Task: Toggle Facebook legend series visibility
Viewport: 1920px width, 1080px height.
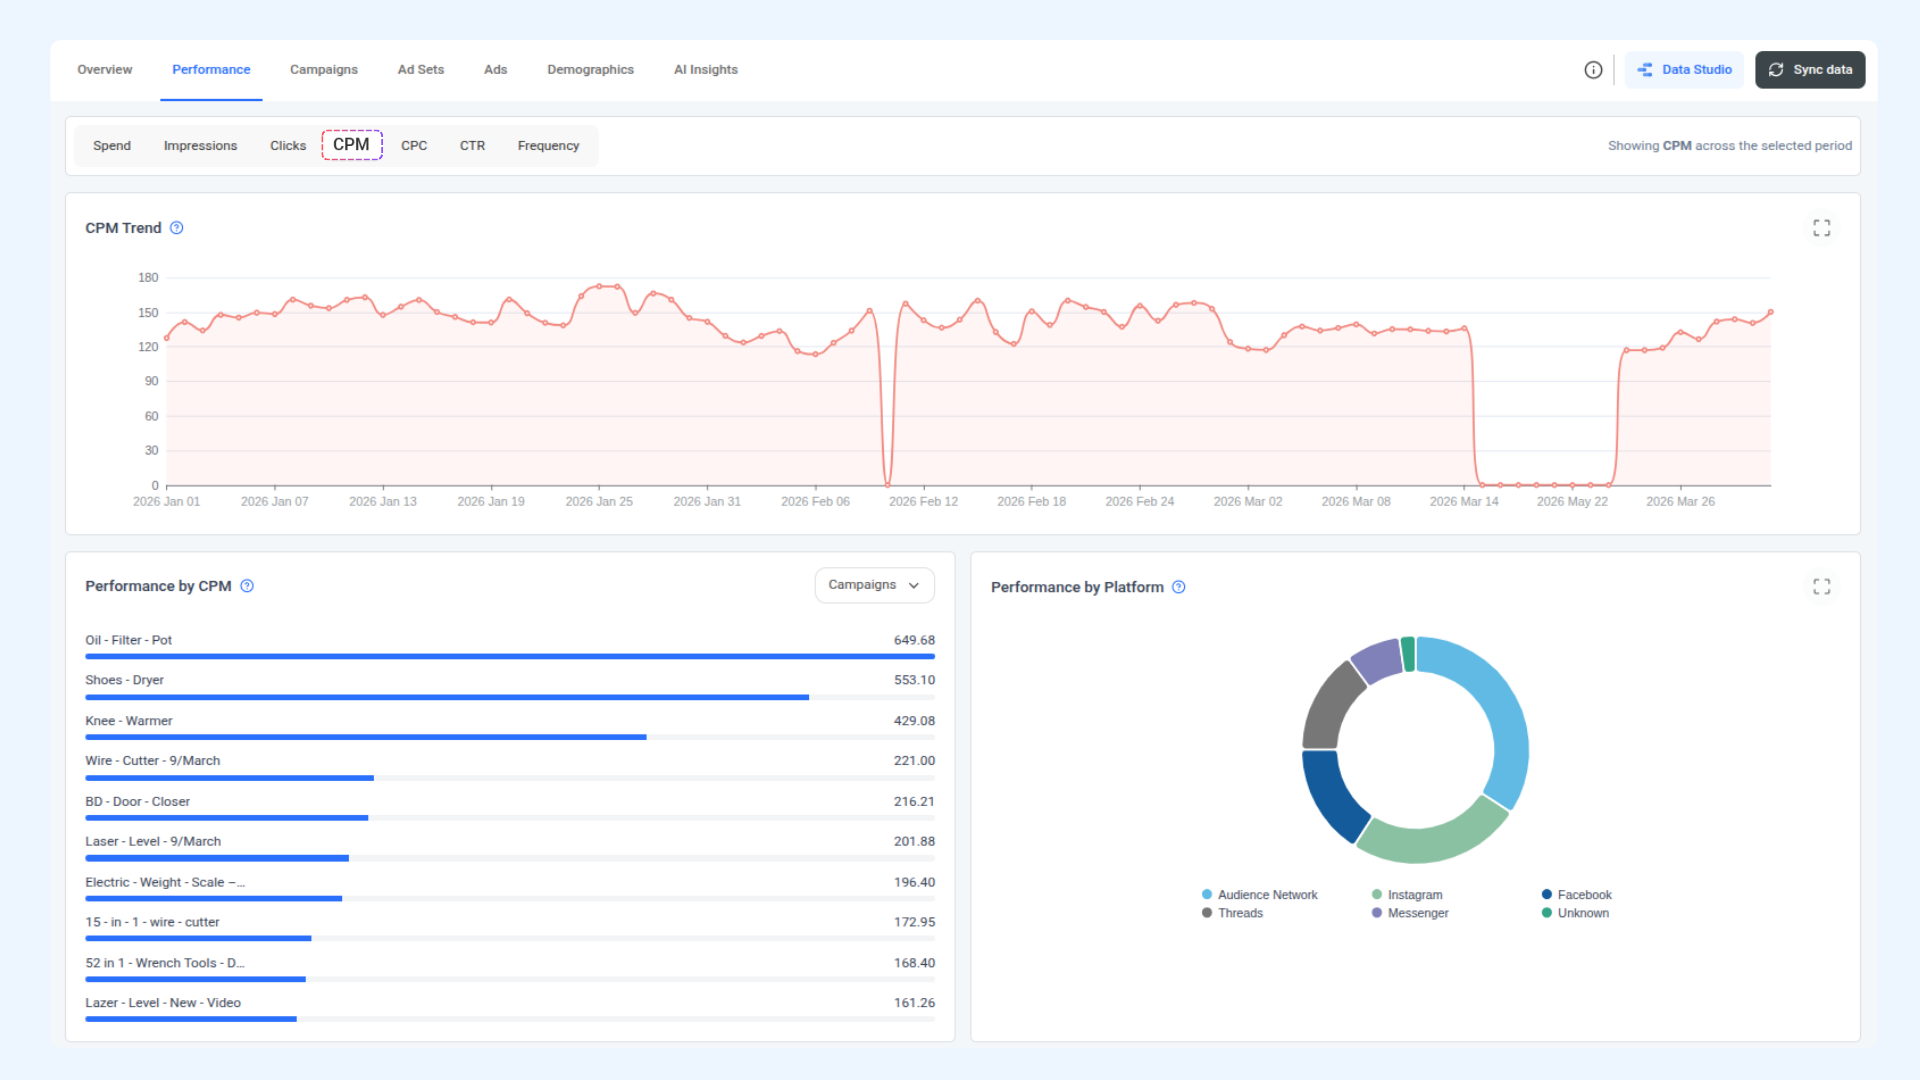Action: [1576, 895]
